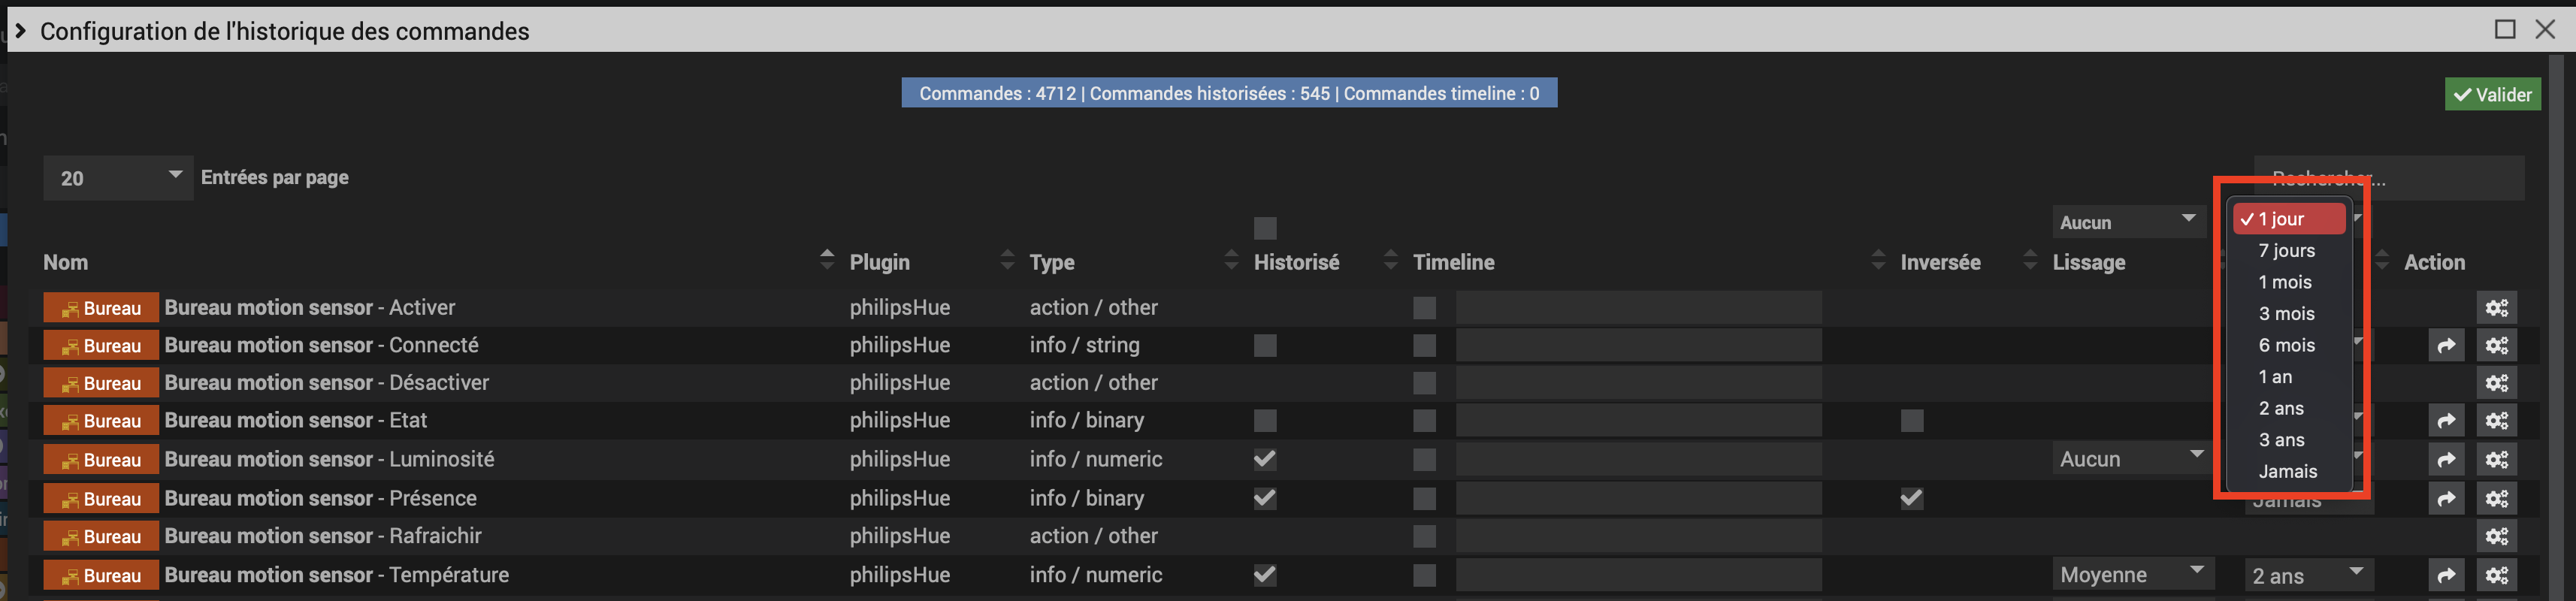This screenshot has width=2576, height=601.
Task: Click the Bureau tag on Etat row
Action: [x=101, y=421]
